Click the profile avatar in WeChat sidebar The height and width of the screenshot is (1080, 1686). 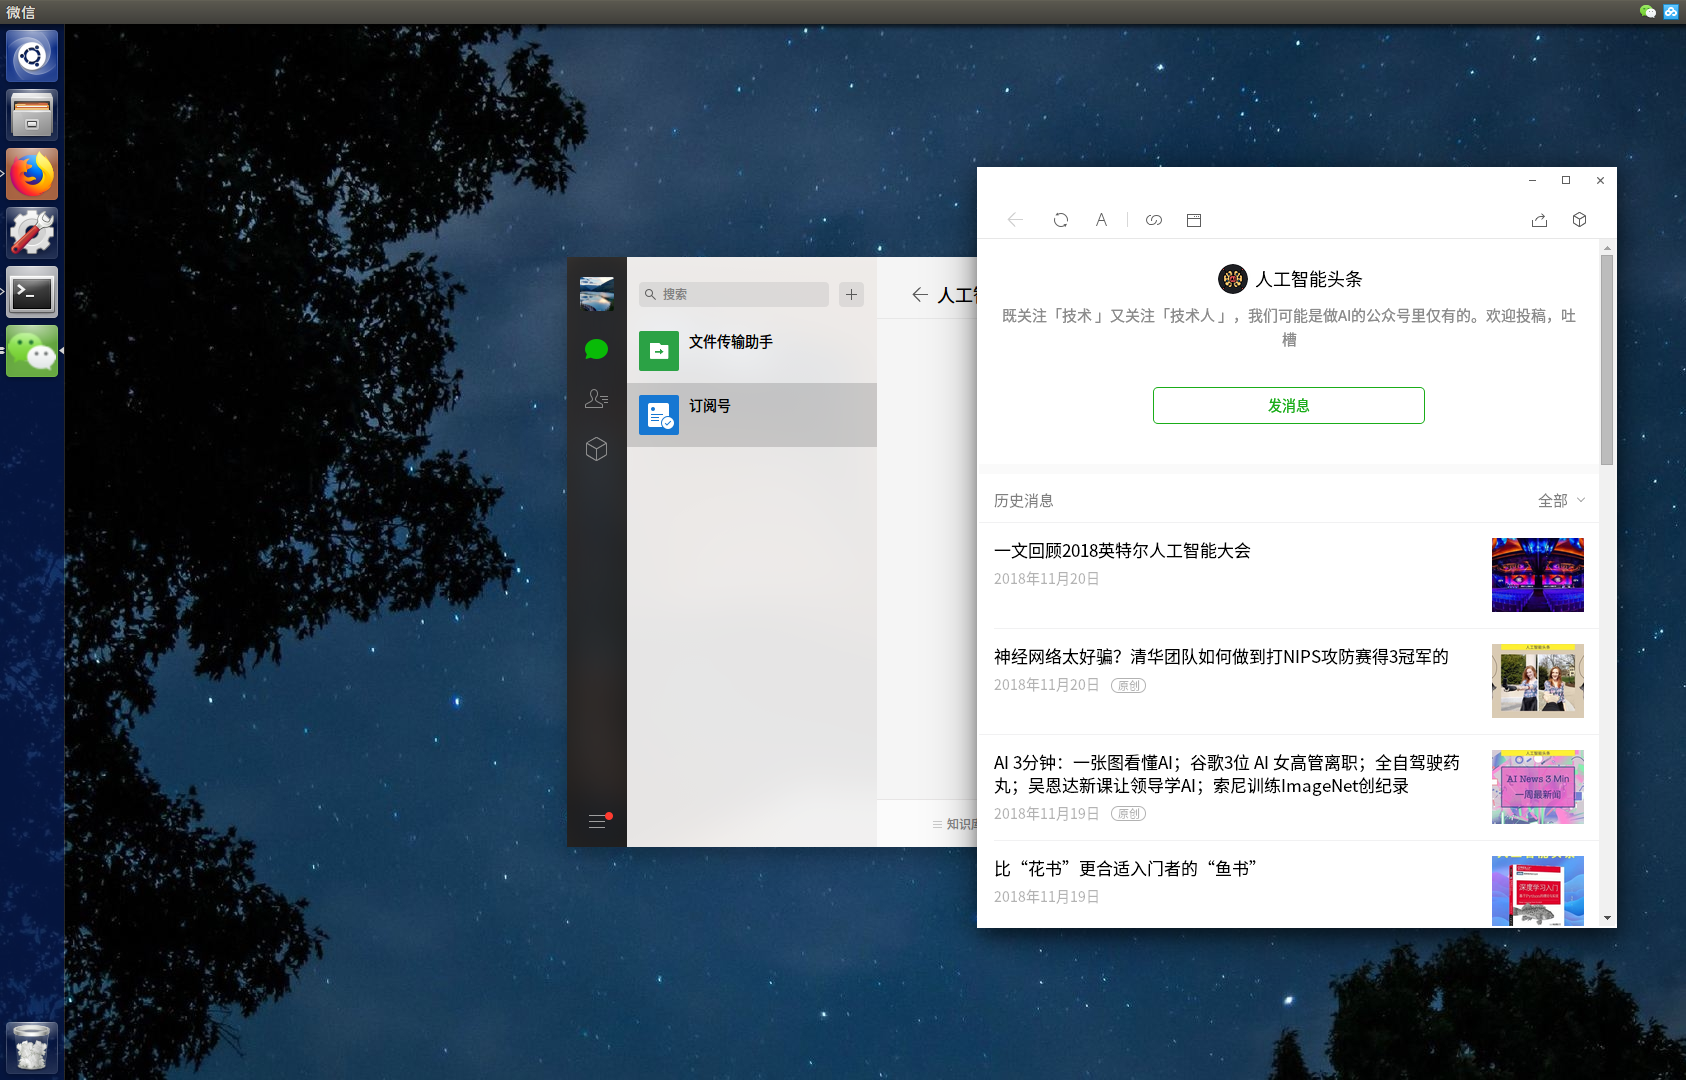tap(597, 294)
